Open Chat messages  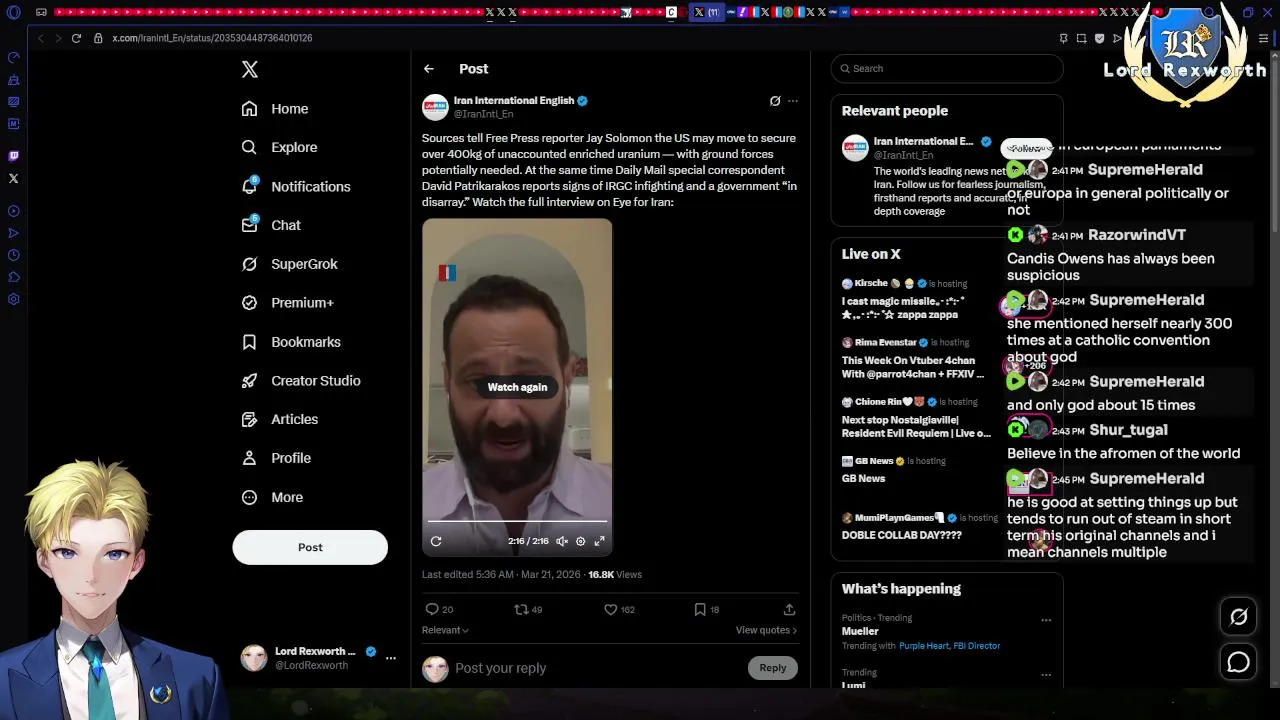coord(271,225)
